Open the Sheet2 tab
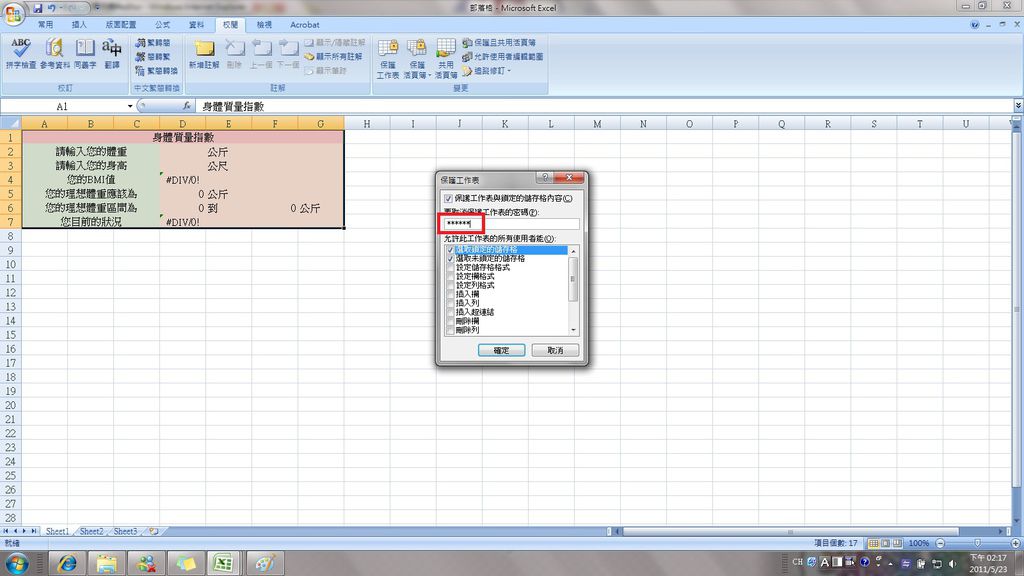This screenshot has width=1024, height=576. pos(91,532)
